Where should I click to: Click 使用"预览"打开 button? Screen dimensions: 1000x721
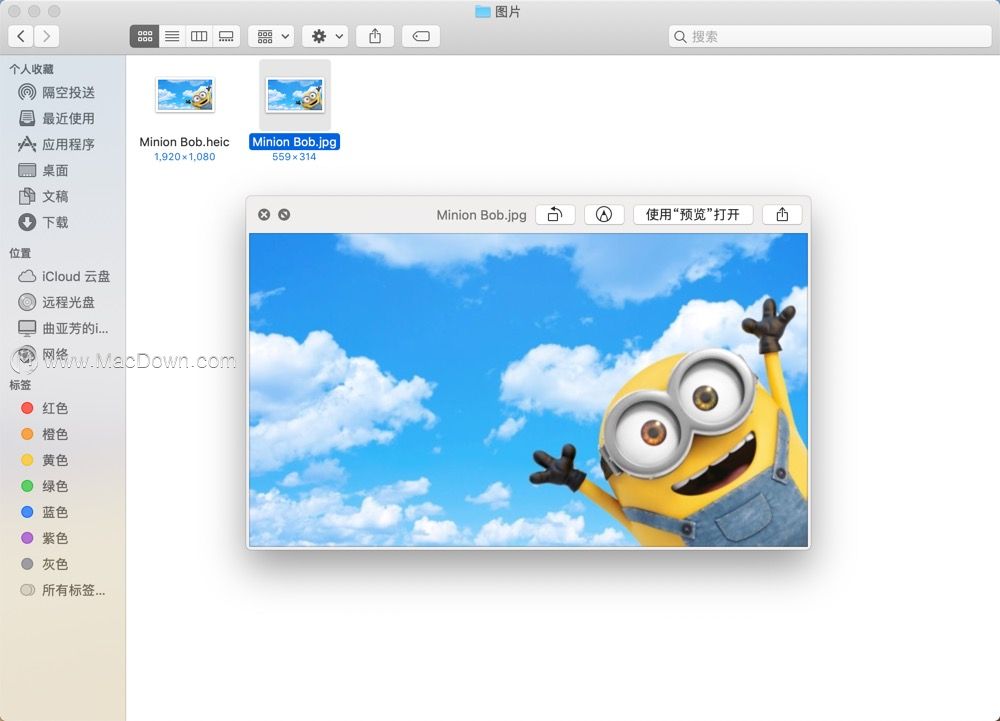(x=693, y=215)
